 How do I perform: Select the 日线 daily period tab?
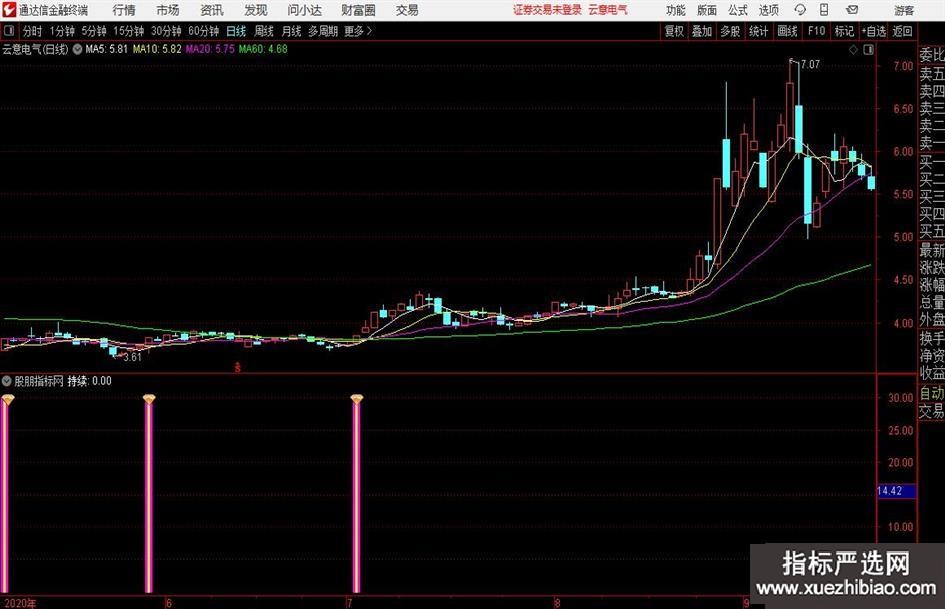point(236,31)
